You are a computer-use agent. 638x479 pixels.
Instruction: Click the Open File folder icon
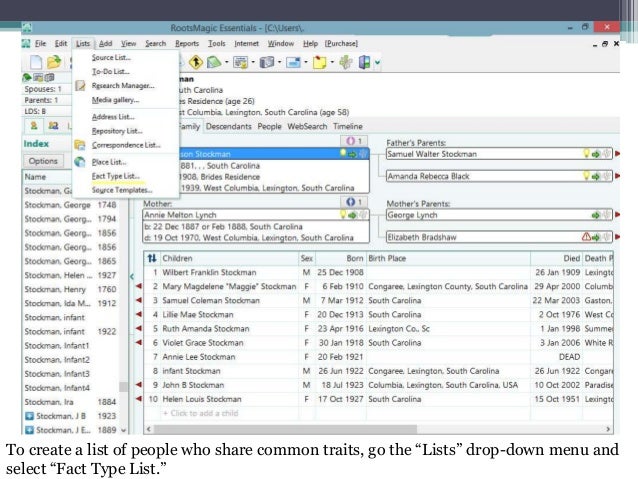tap(54, 62)
